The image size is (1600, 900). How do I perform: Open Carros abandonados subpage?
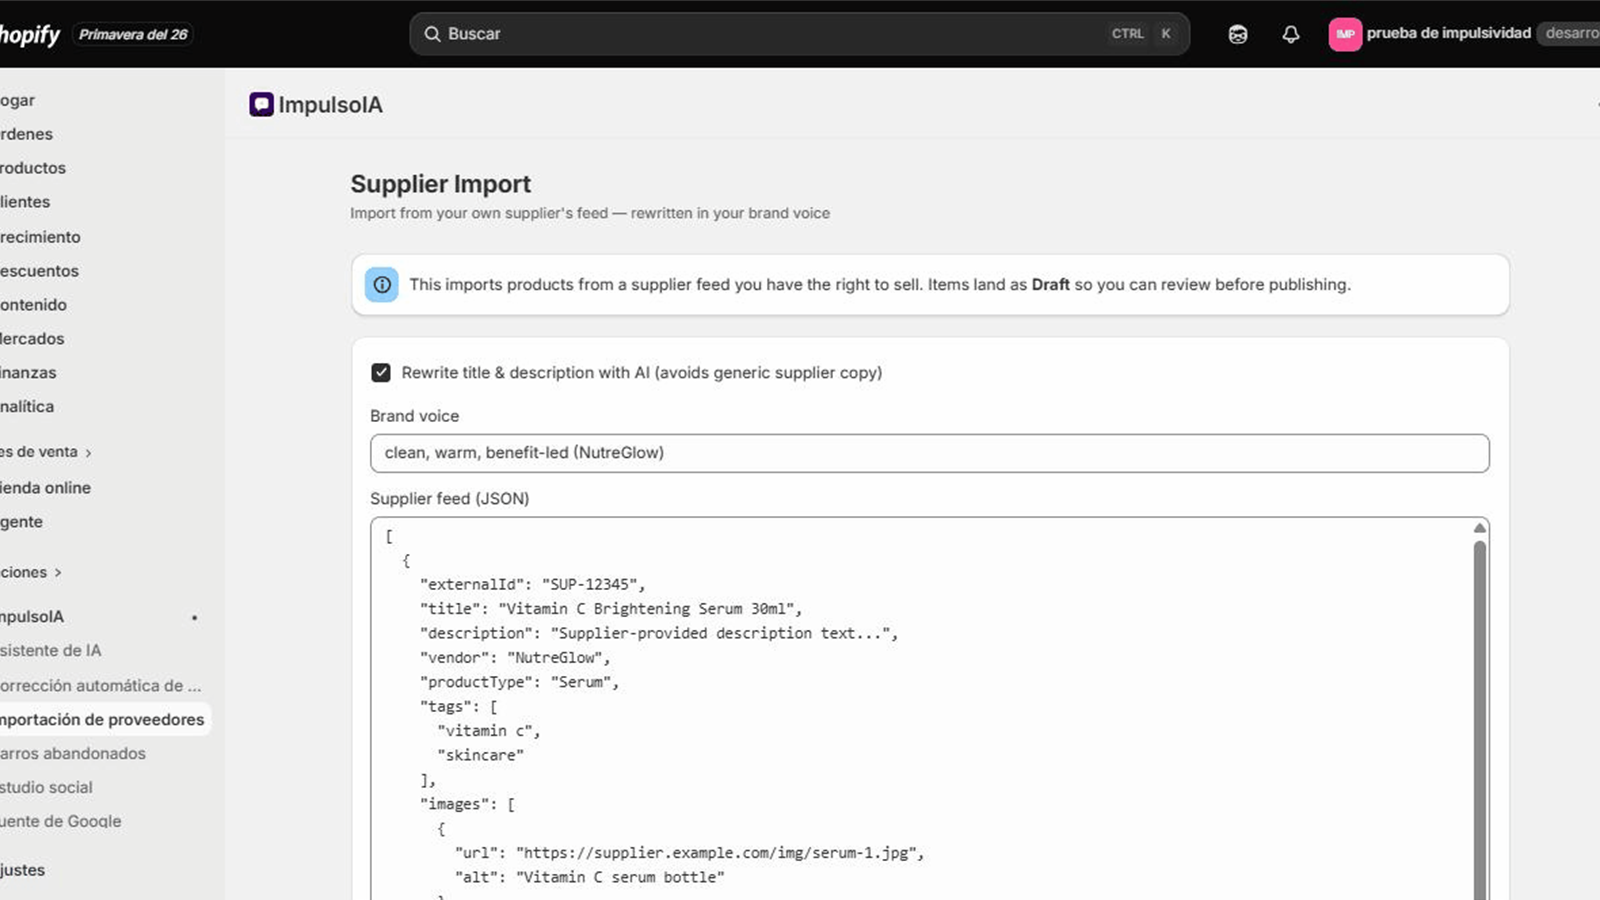pos(72,754)
